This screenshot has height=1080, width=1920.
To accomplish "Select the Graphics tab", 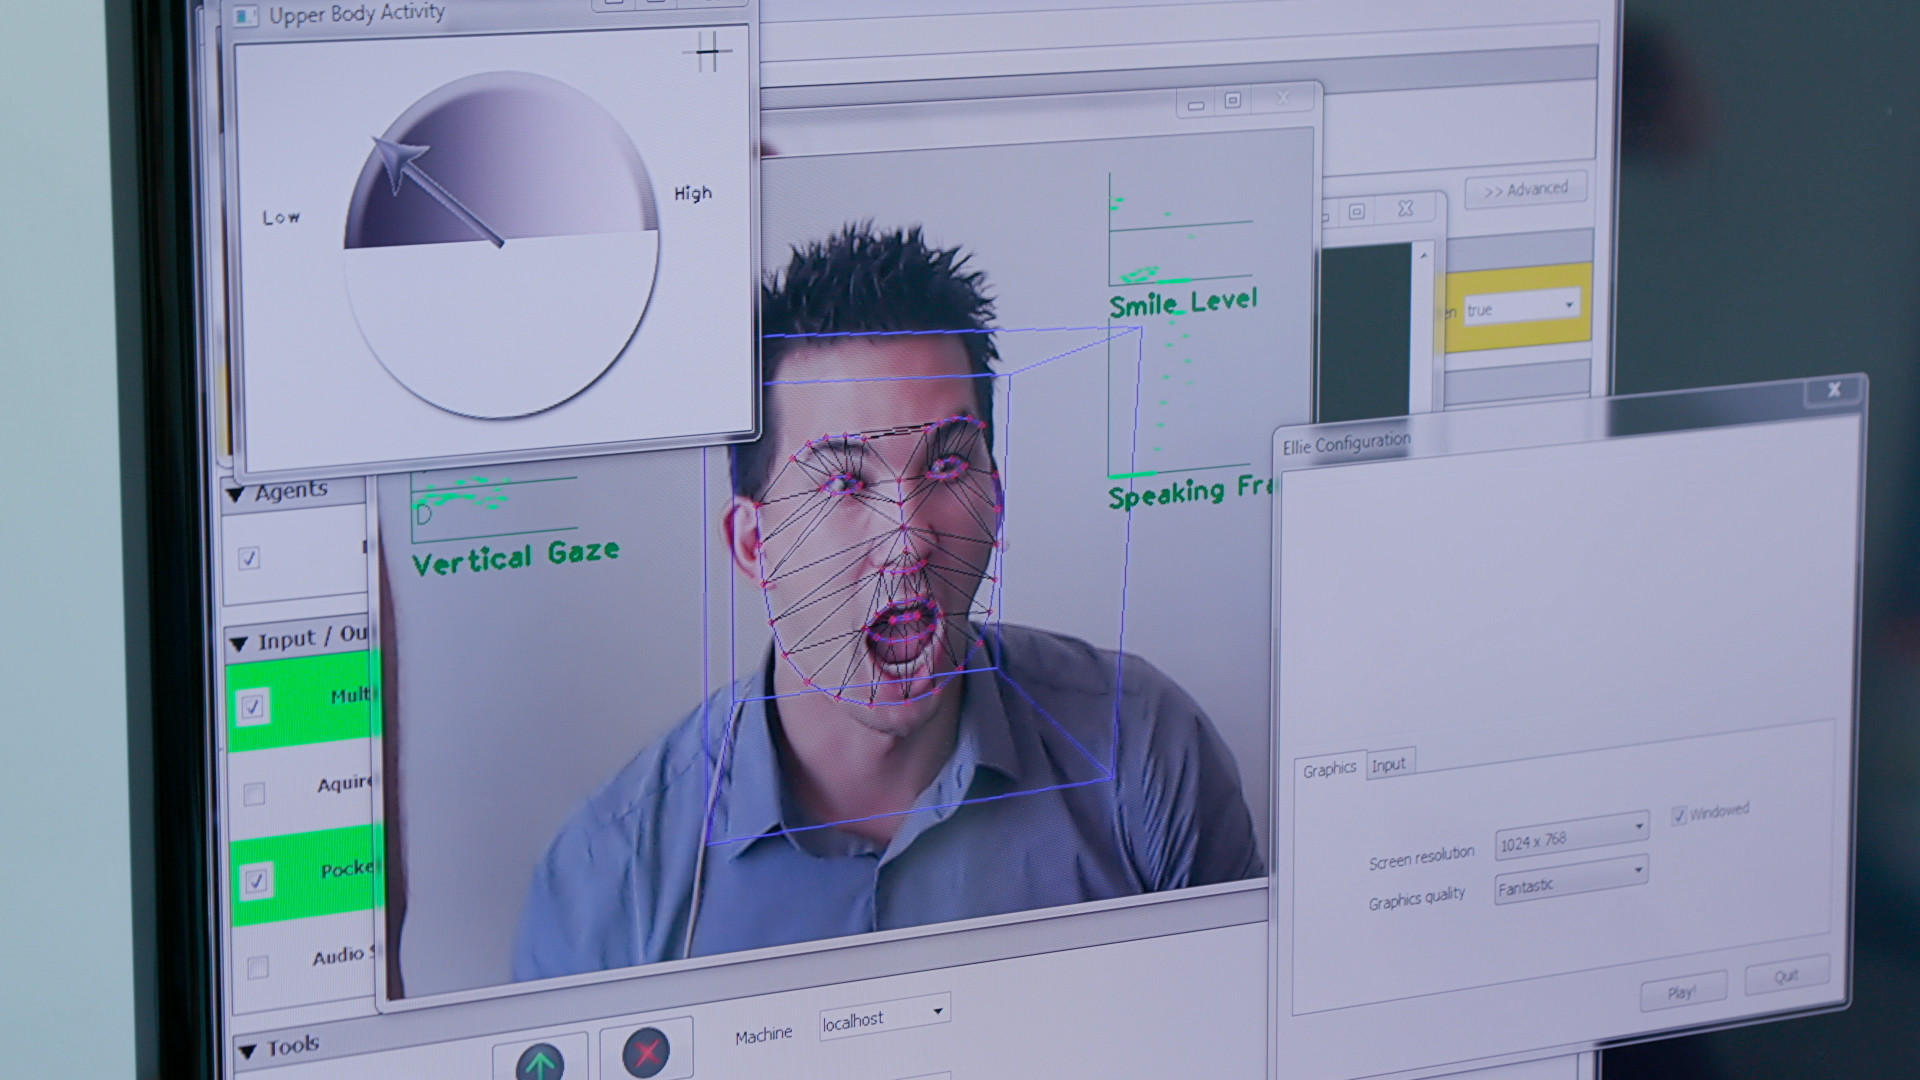I will click(x=1329, y=769).
